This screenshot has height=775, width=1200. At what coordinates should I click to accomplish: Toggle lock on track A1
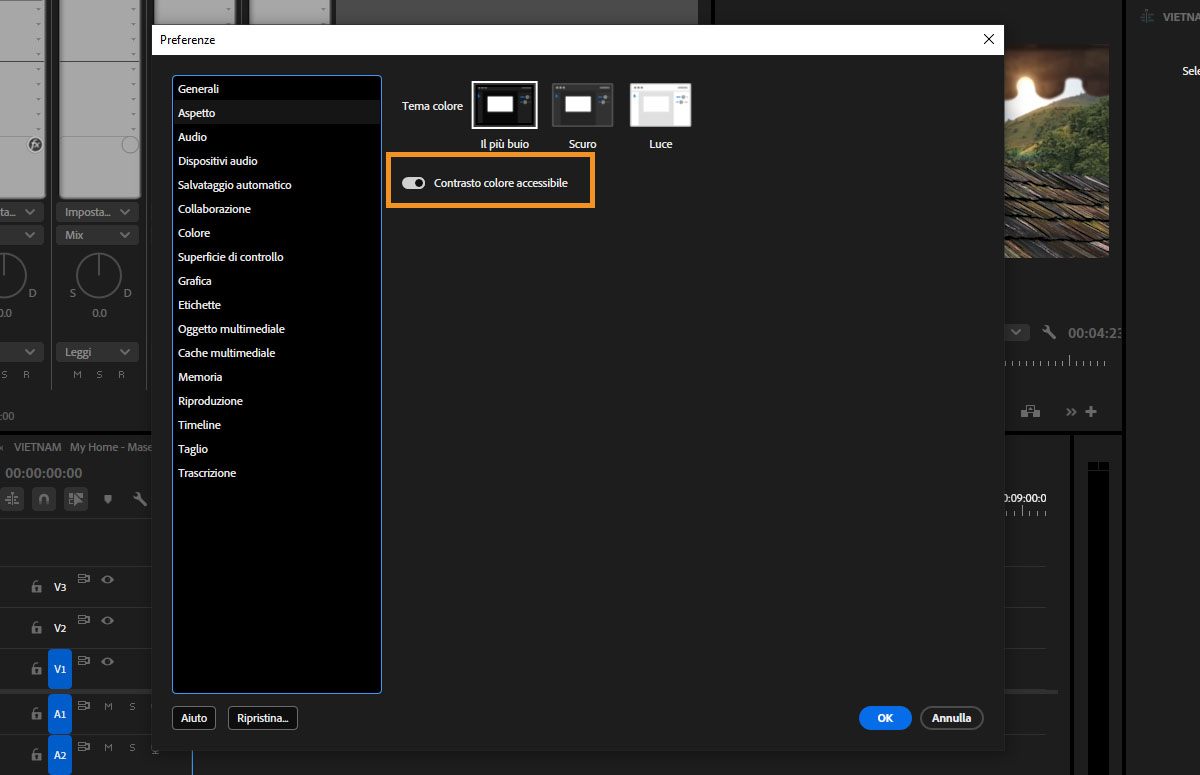click(35, 714)
